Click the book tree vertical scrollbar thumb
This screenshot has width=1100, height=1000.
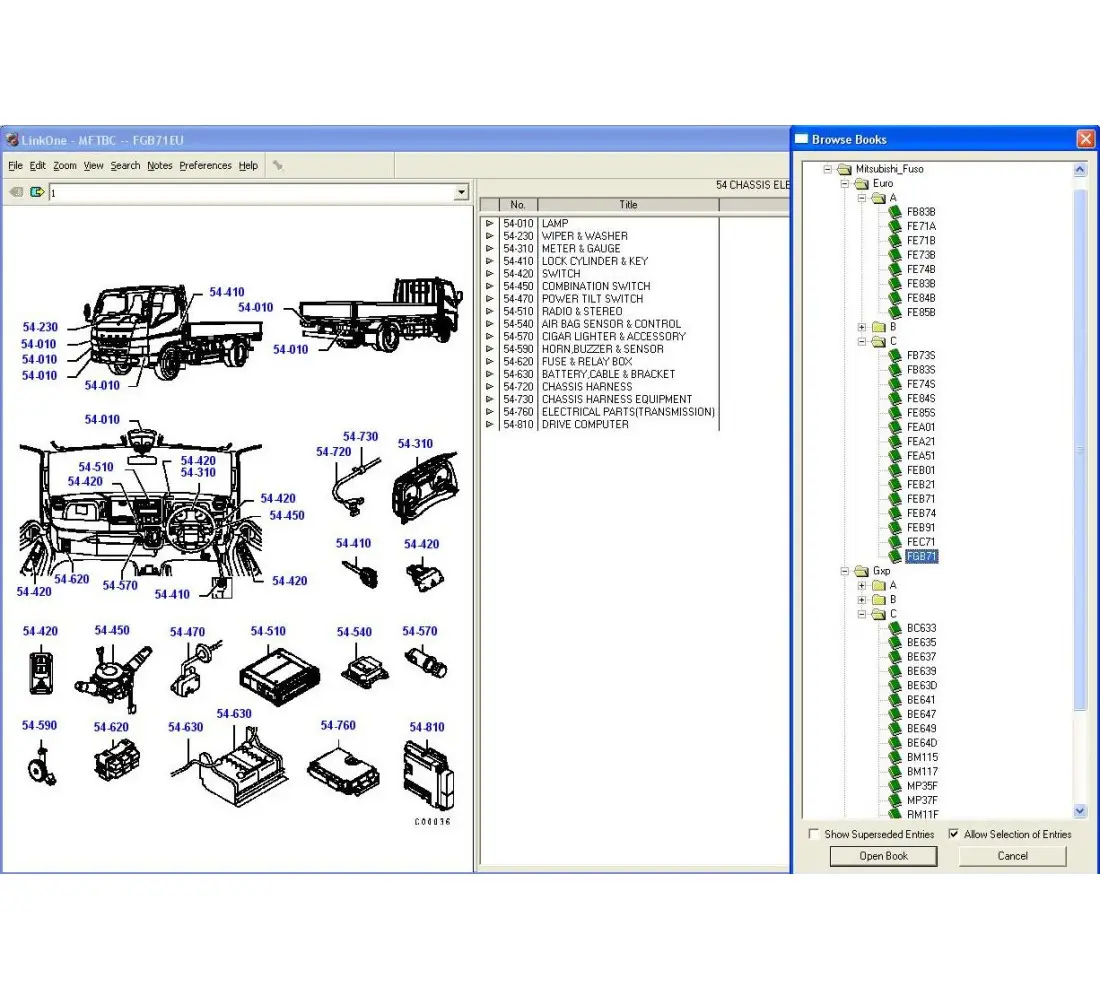pos(1080,449)
